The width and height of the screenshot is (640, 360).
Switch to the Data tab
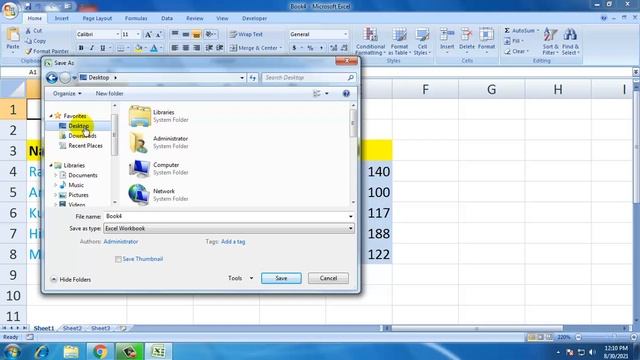pos(167,18)
